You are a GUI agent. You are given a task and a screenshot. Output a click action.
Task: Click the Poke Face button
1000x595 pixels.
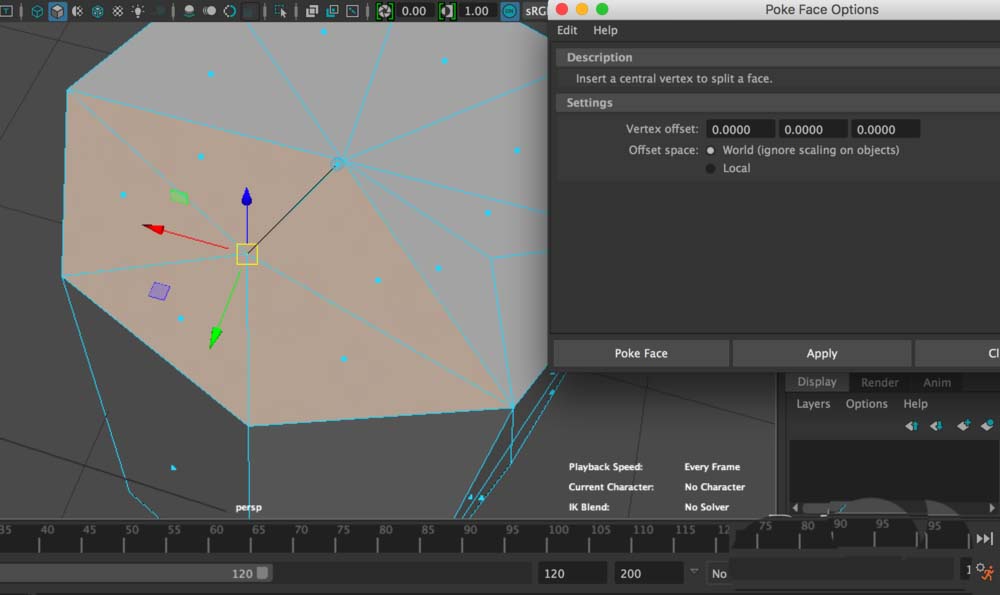pos(641,353)
